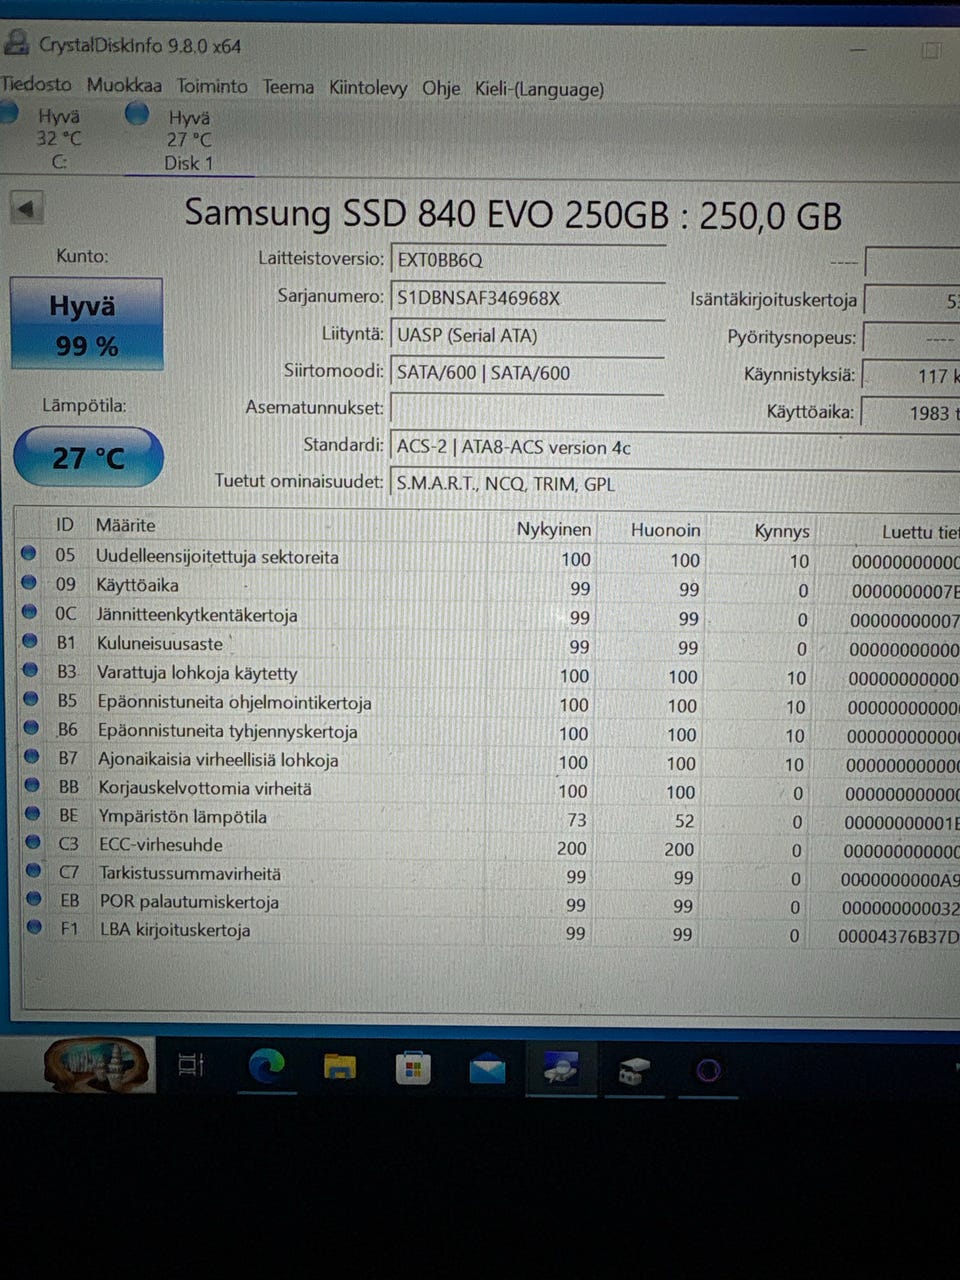Click status dot of Uudelleensijoitettuja sektoreita row

(x=29, y=553)
